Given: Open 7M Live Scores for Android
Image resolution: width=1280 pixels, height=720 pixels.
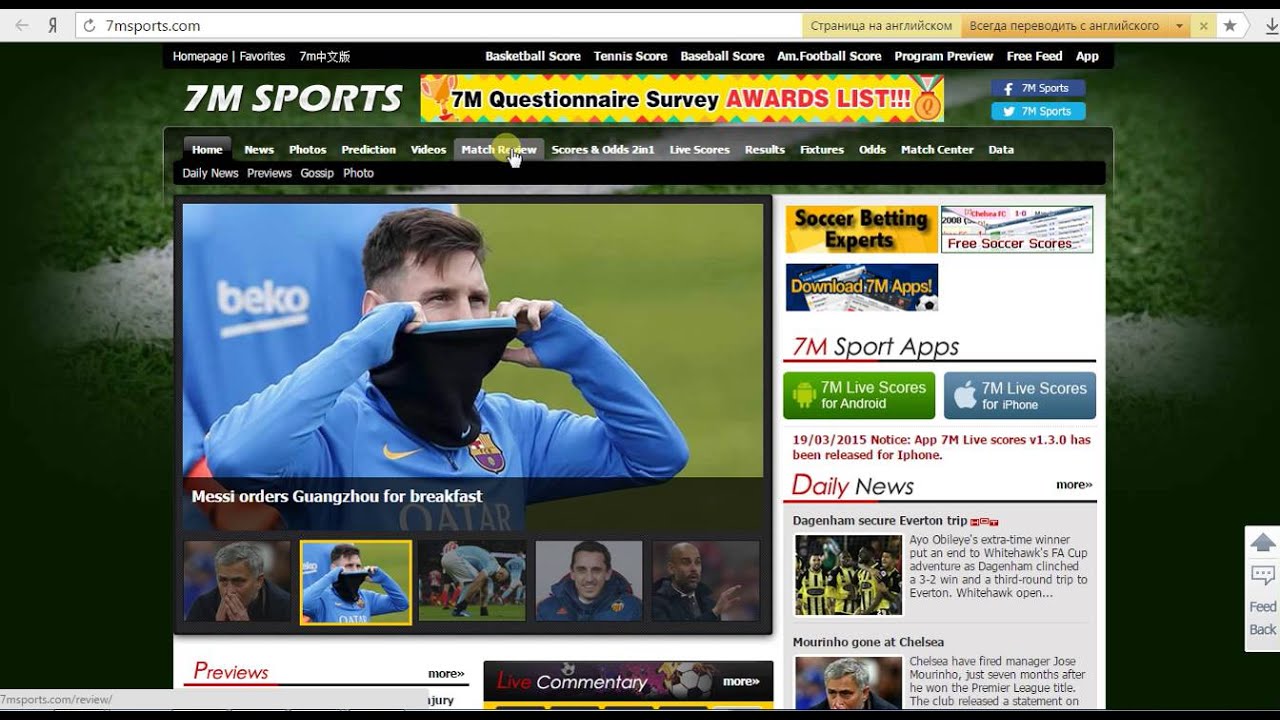Looking at the screenshot, I should [x=859, y=395].
